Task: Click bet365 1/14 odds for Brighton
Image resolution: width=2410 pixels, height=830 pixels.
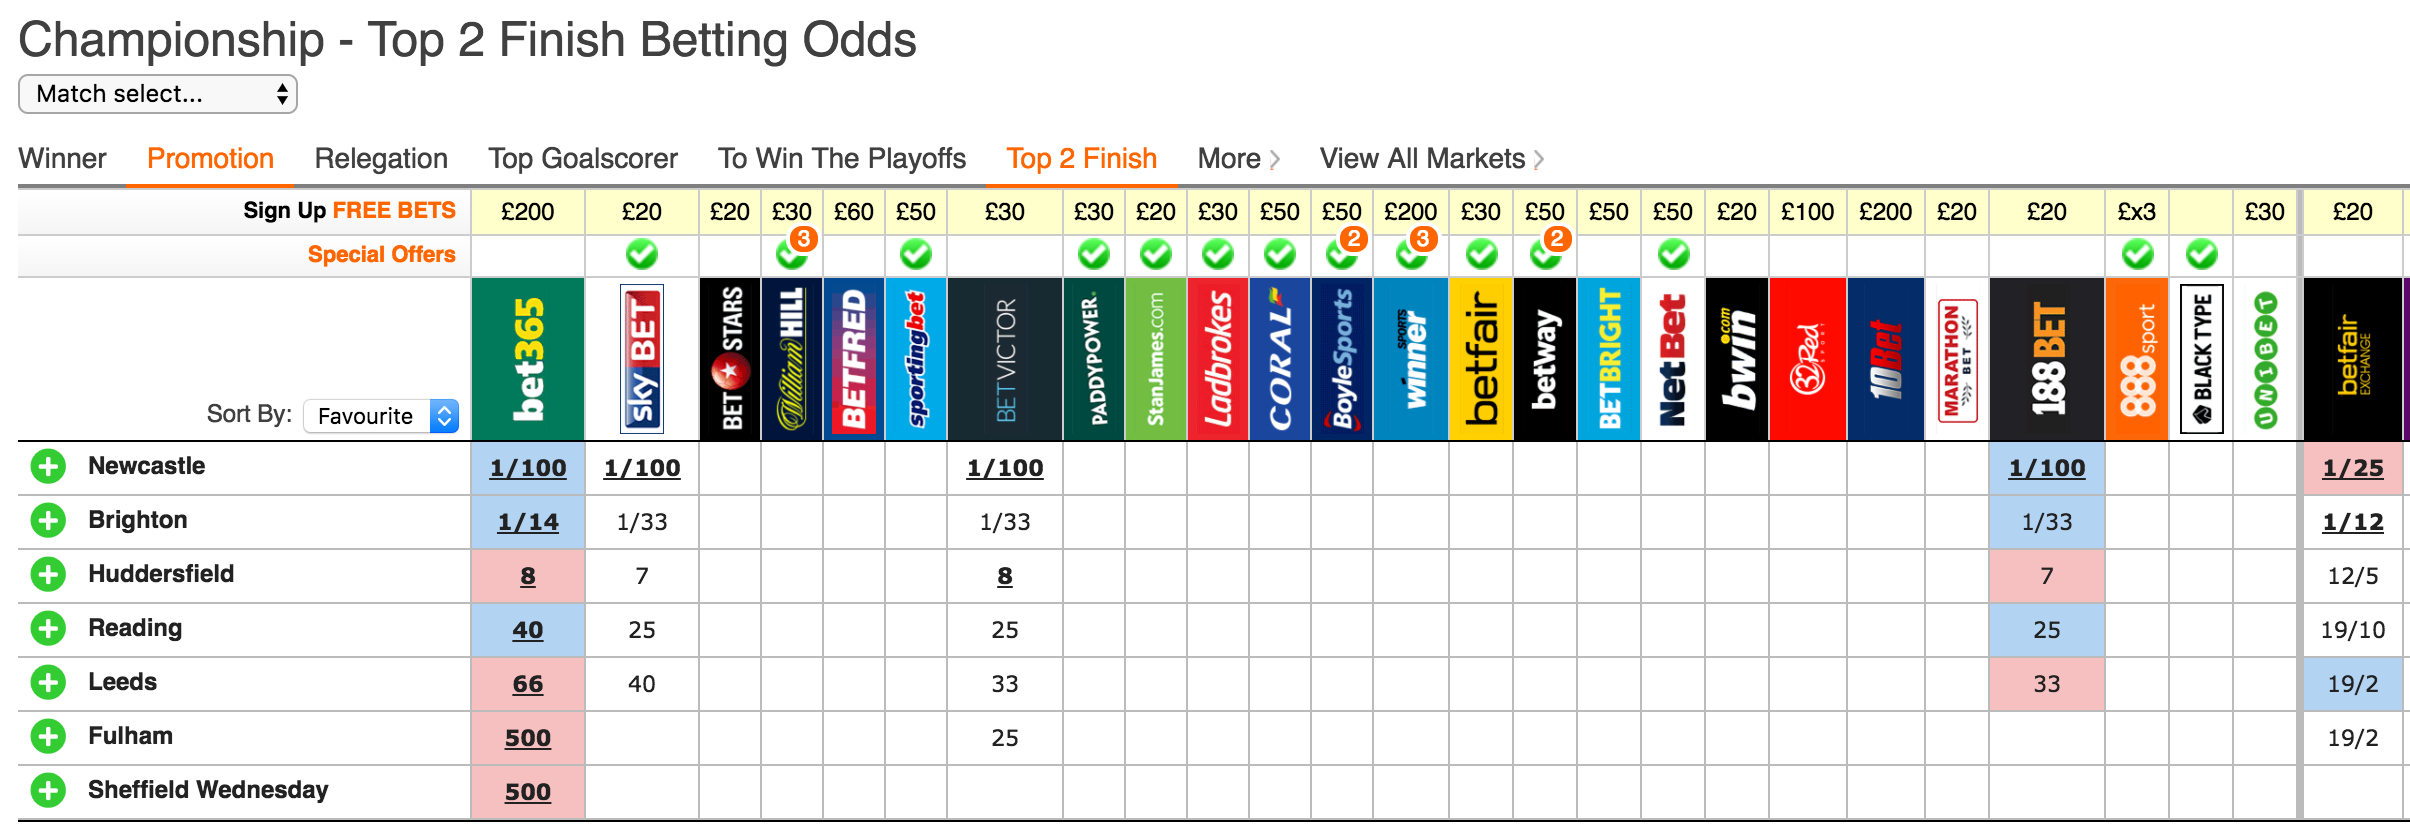Action: pyautogui.click(x=528, y=522)
